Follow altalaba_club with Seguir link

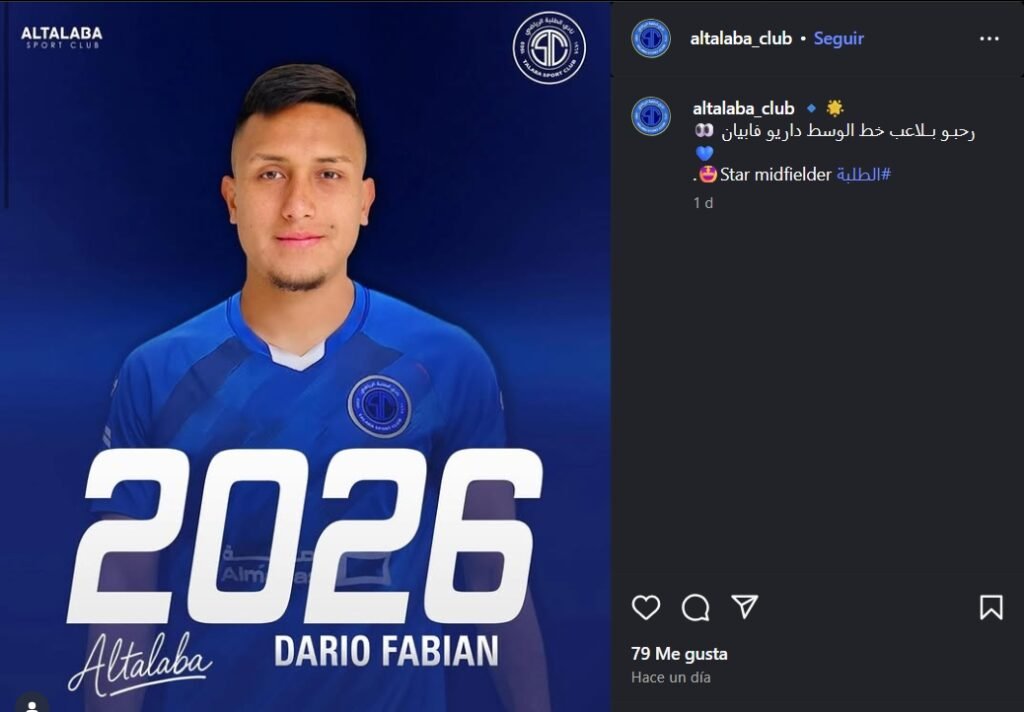point(839,39)
